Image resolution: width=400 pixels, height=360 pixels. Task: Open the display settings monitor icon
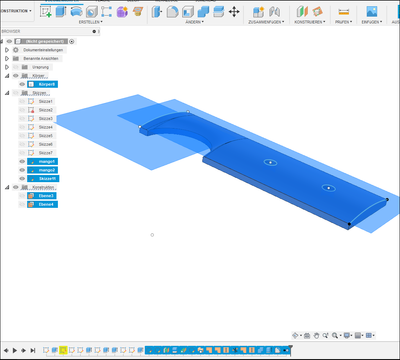click(x=347, y=335)
